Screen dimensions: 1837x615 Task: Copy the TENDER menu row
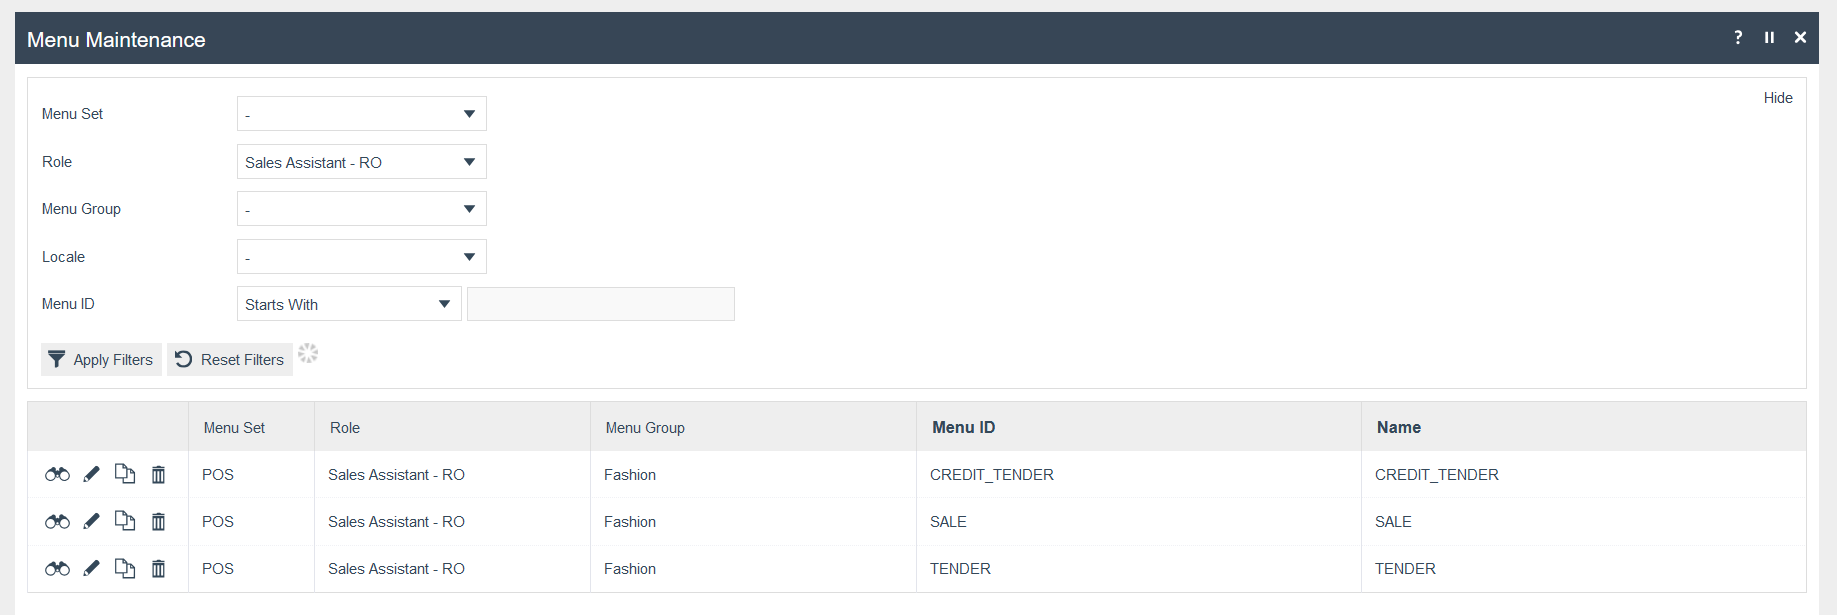point(125,568)
